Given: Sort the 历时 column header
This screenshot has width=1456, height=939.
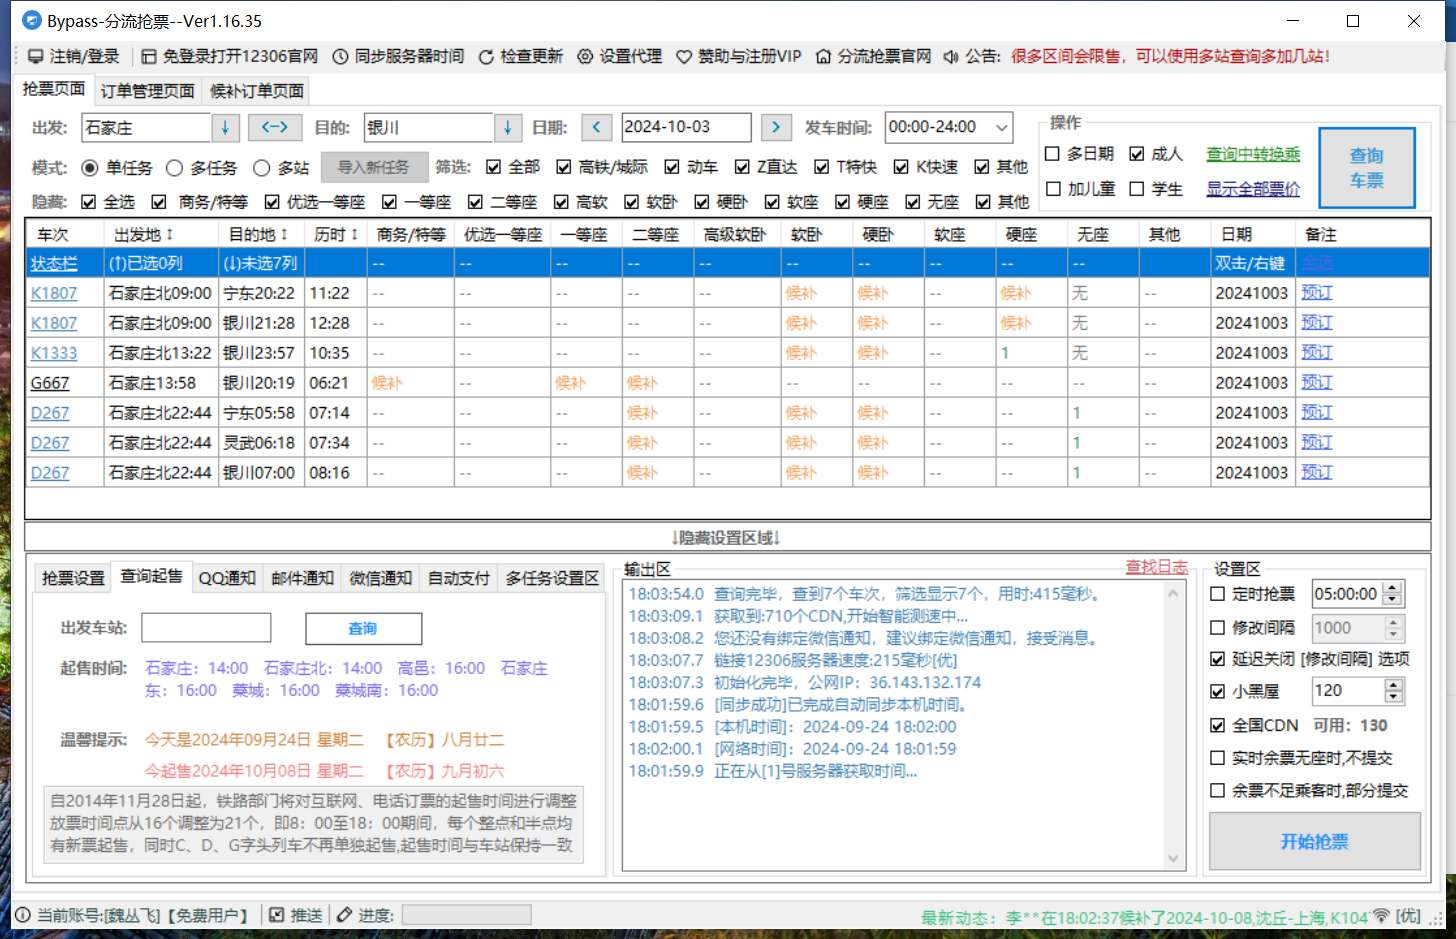Looking at the screenshot, I should point(336,234).
